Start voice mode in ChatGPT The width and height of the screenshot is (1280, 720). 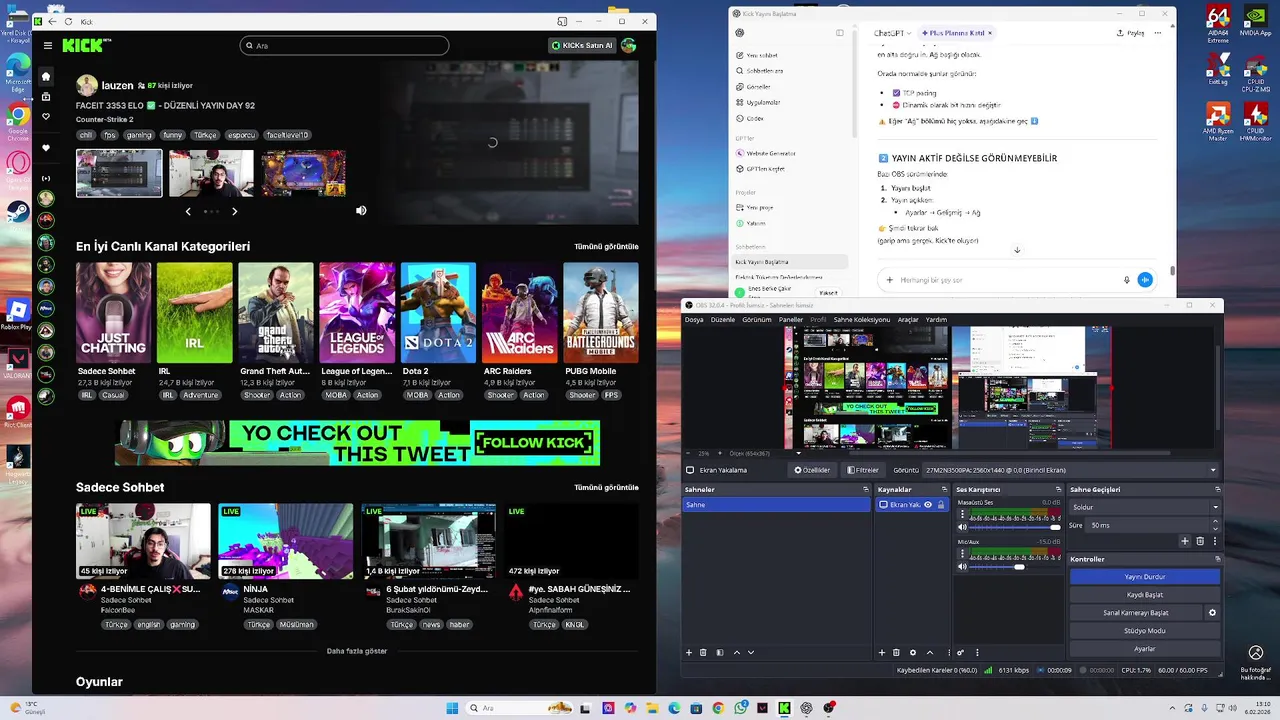[x=1145, y=280]
